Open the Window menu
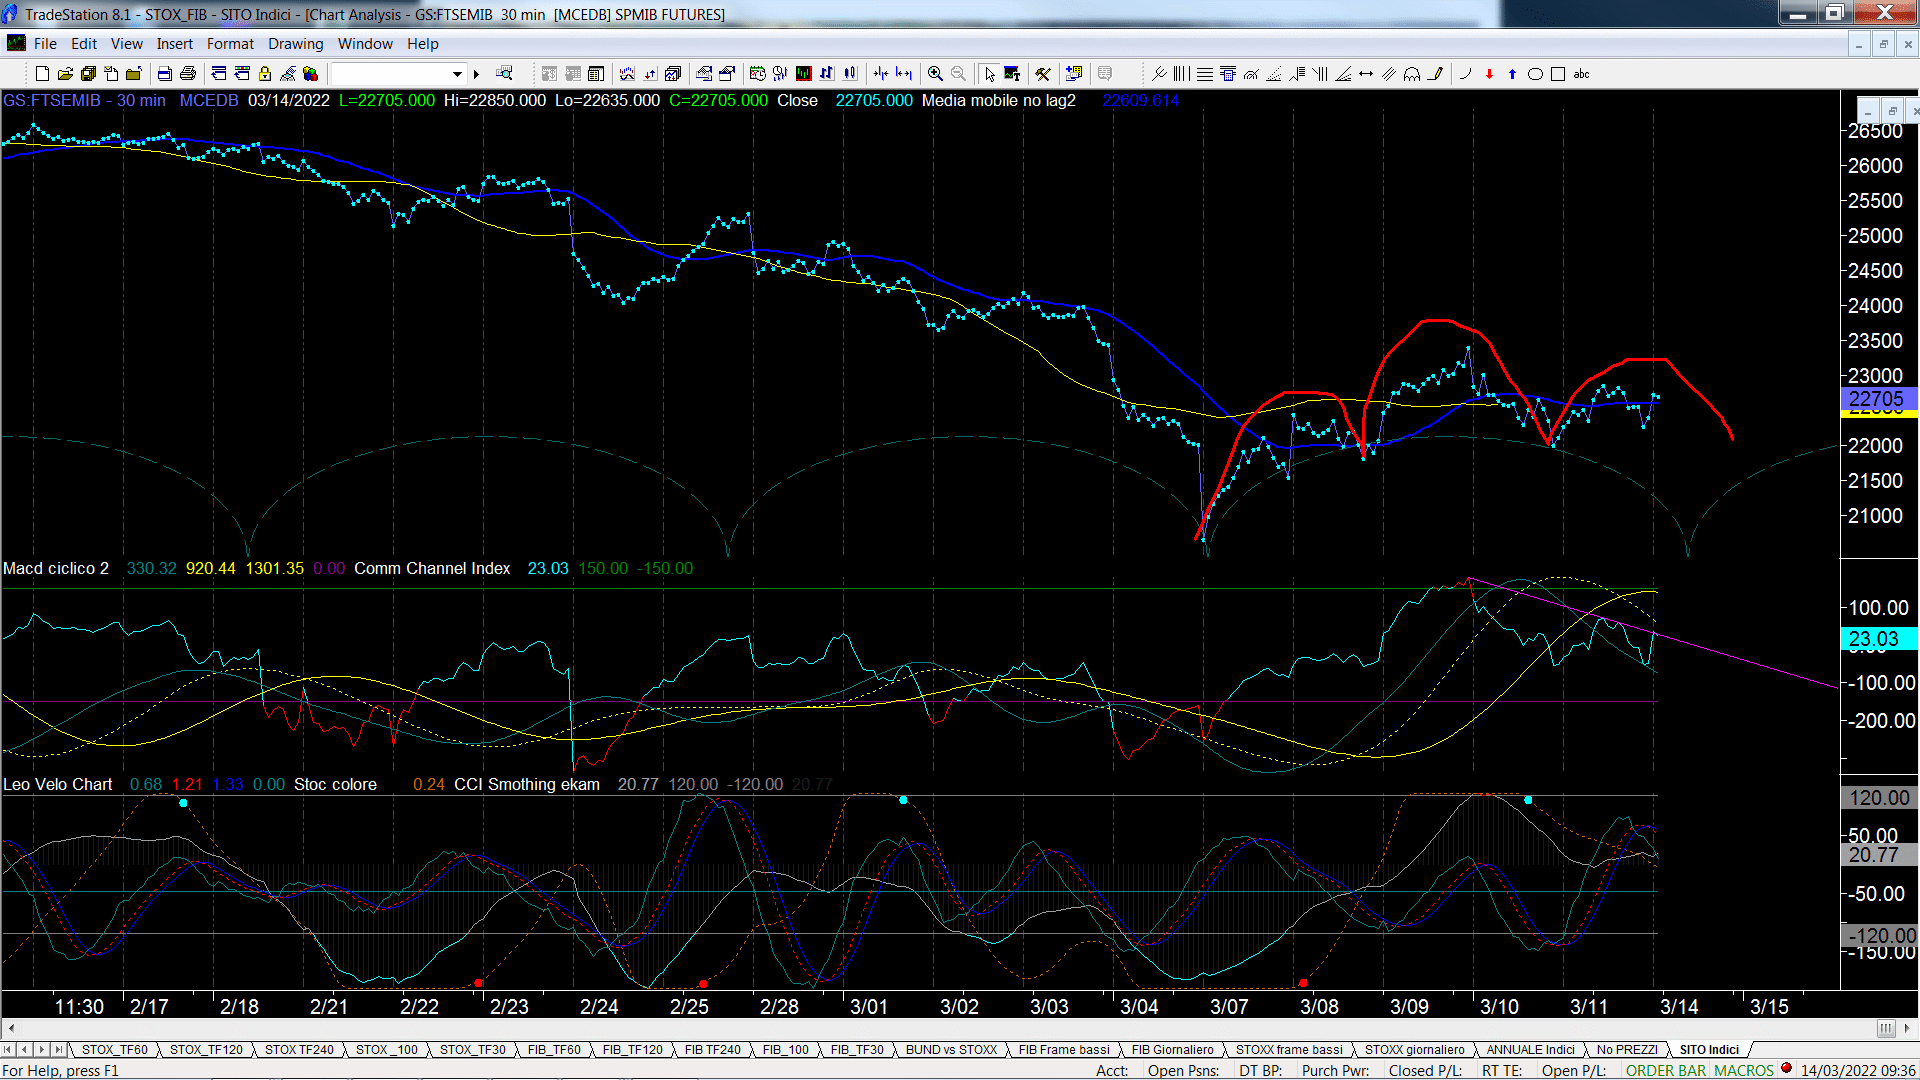This screenshot has height=1080, width=1920. 365,44
